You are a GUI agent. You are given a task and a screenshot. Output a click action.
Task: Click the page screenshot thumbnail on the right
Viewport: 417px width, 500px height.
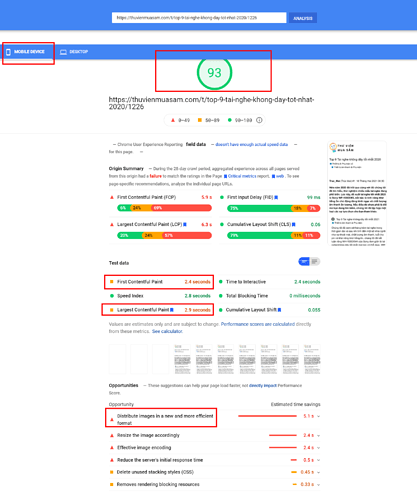[357, 194]
